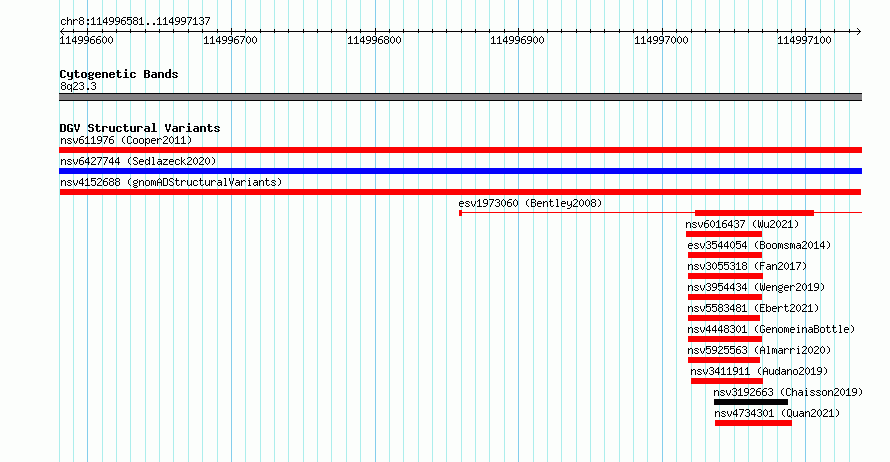
Task: Select the red bar under nsv5925563 Almarri2020
Action: 724,360
